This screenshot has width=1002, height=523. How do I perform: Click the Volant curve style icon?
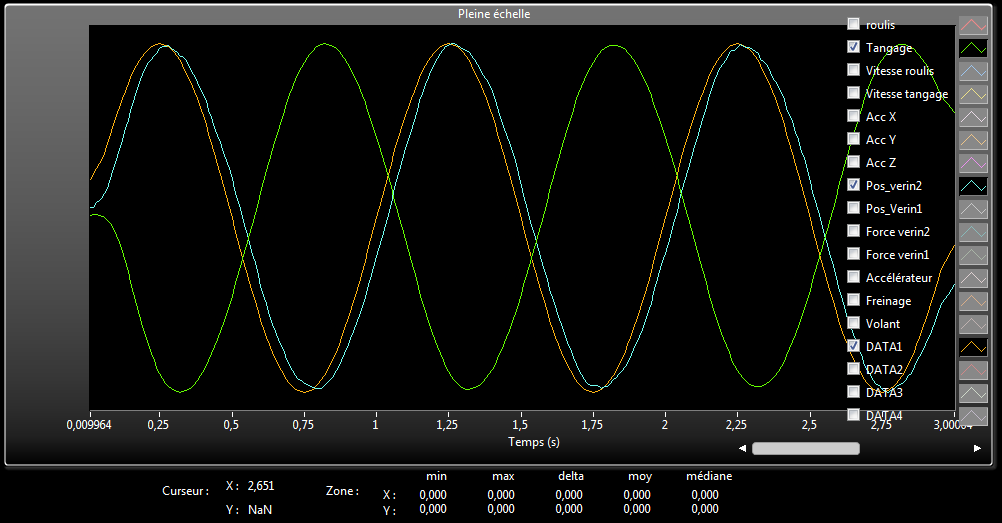coord(973,324)
